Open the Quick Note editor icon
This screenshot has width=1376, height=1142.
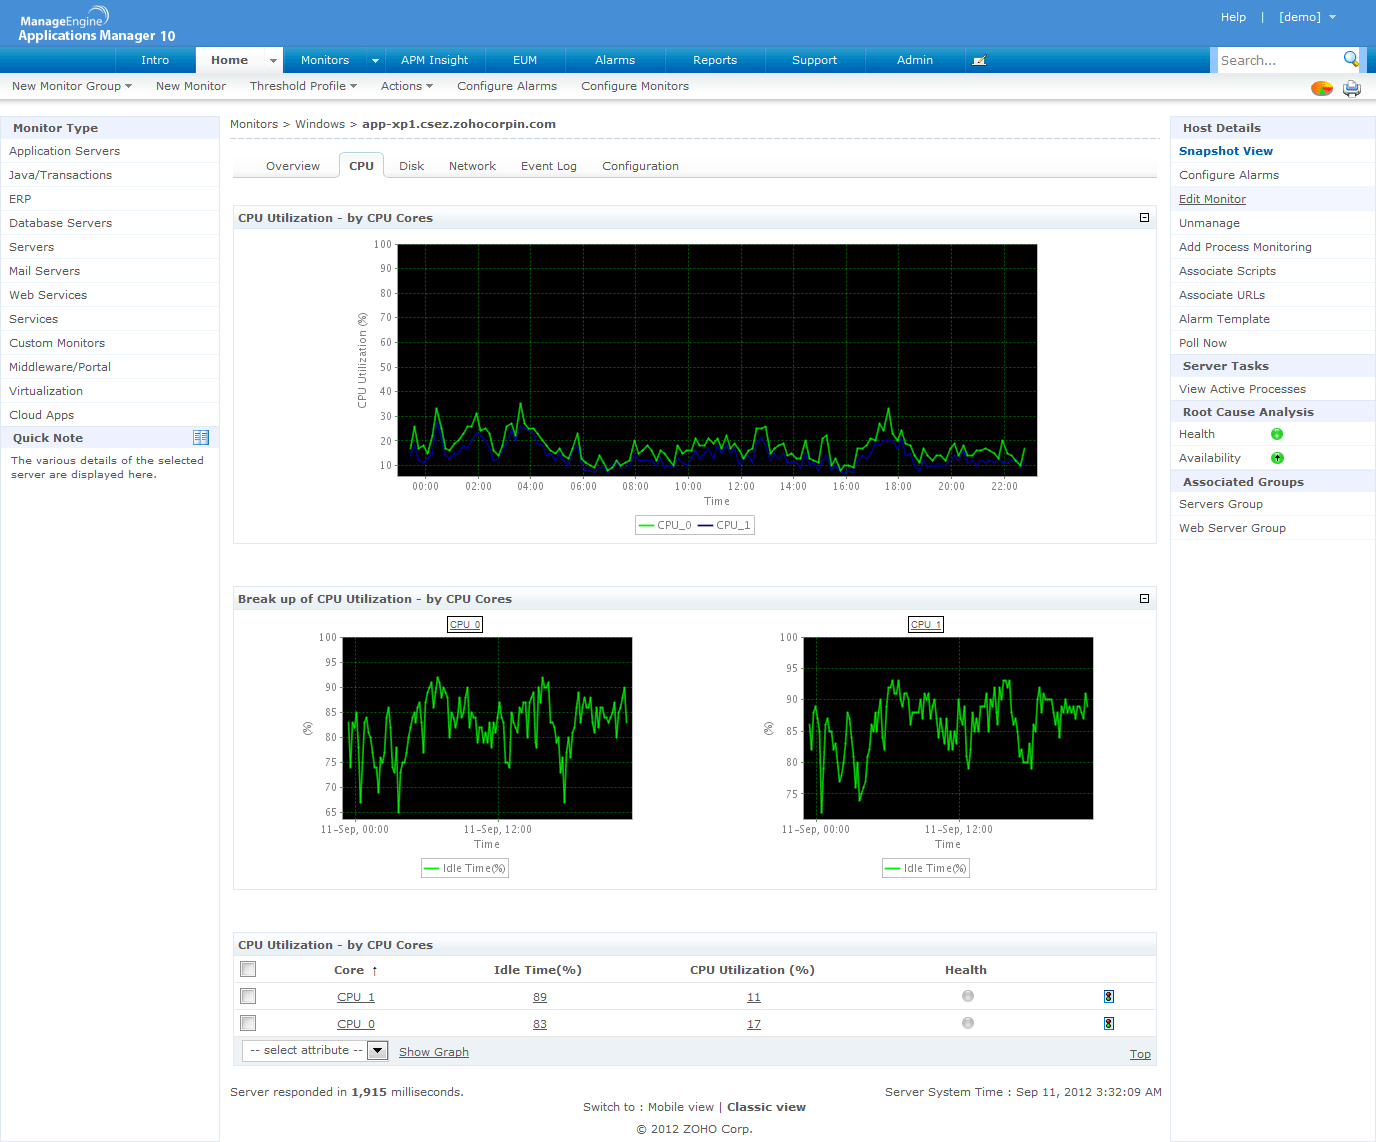click(x=201, y=438)
